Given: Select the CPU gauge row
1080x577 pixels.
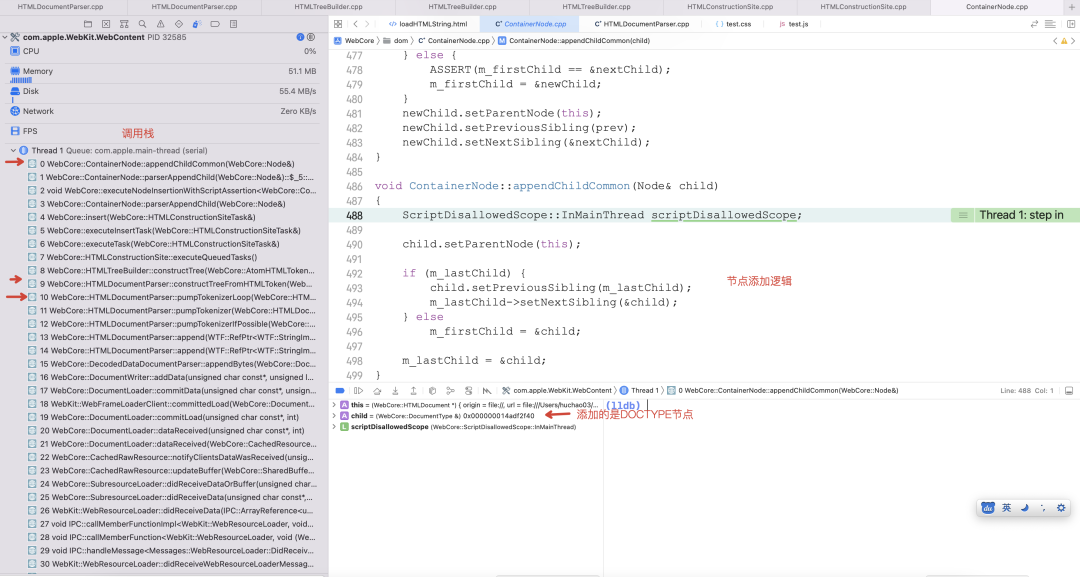Looking at the screenshot, I should click(163, 51).
